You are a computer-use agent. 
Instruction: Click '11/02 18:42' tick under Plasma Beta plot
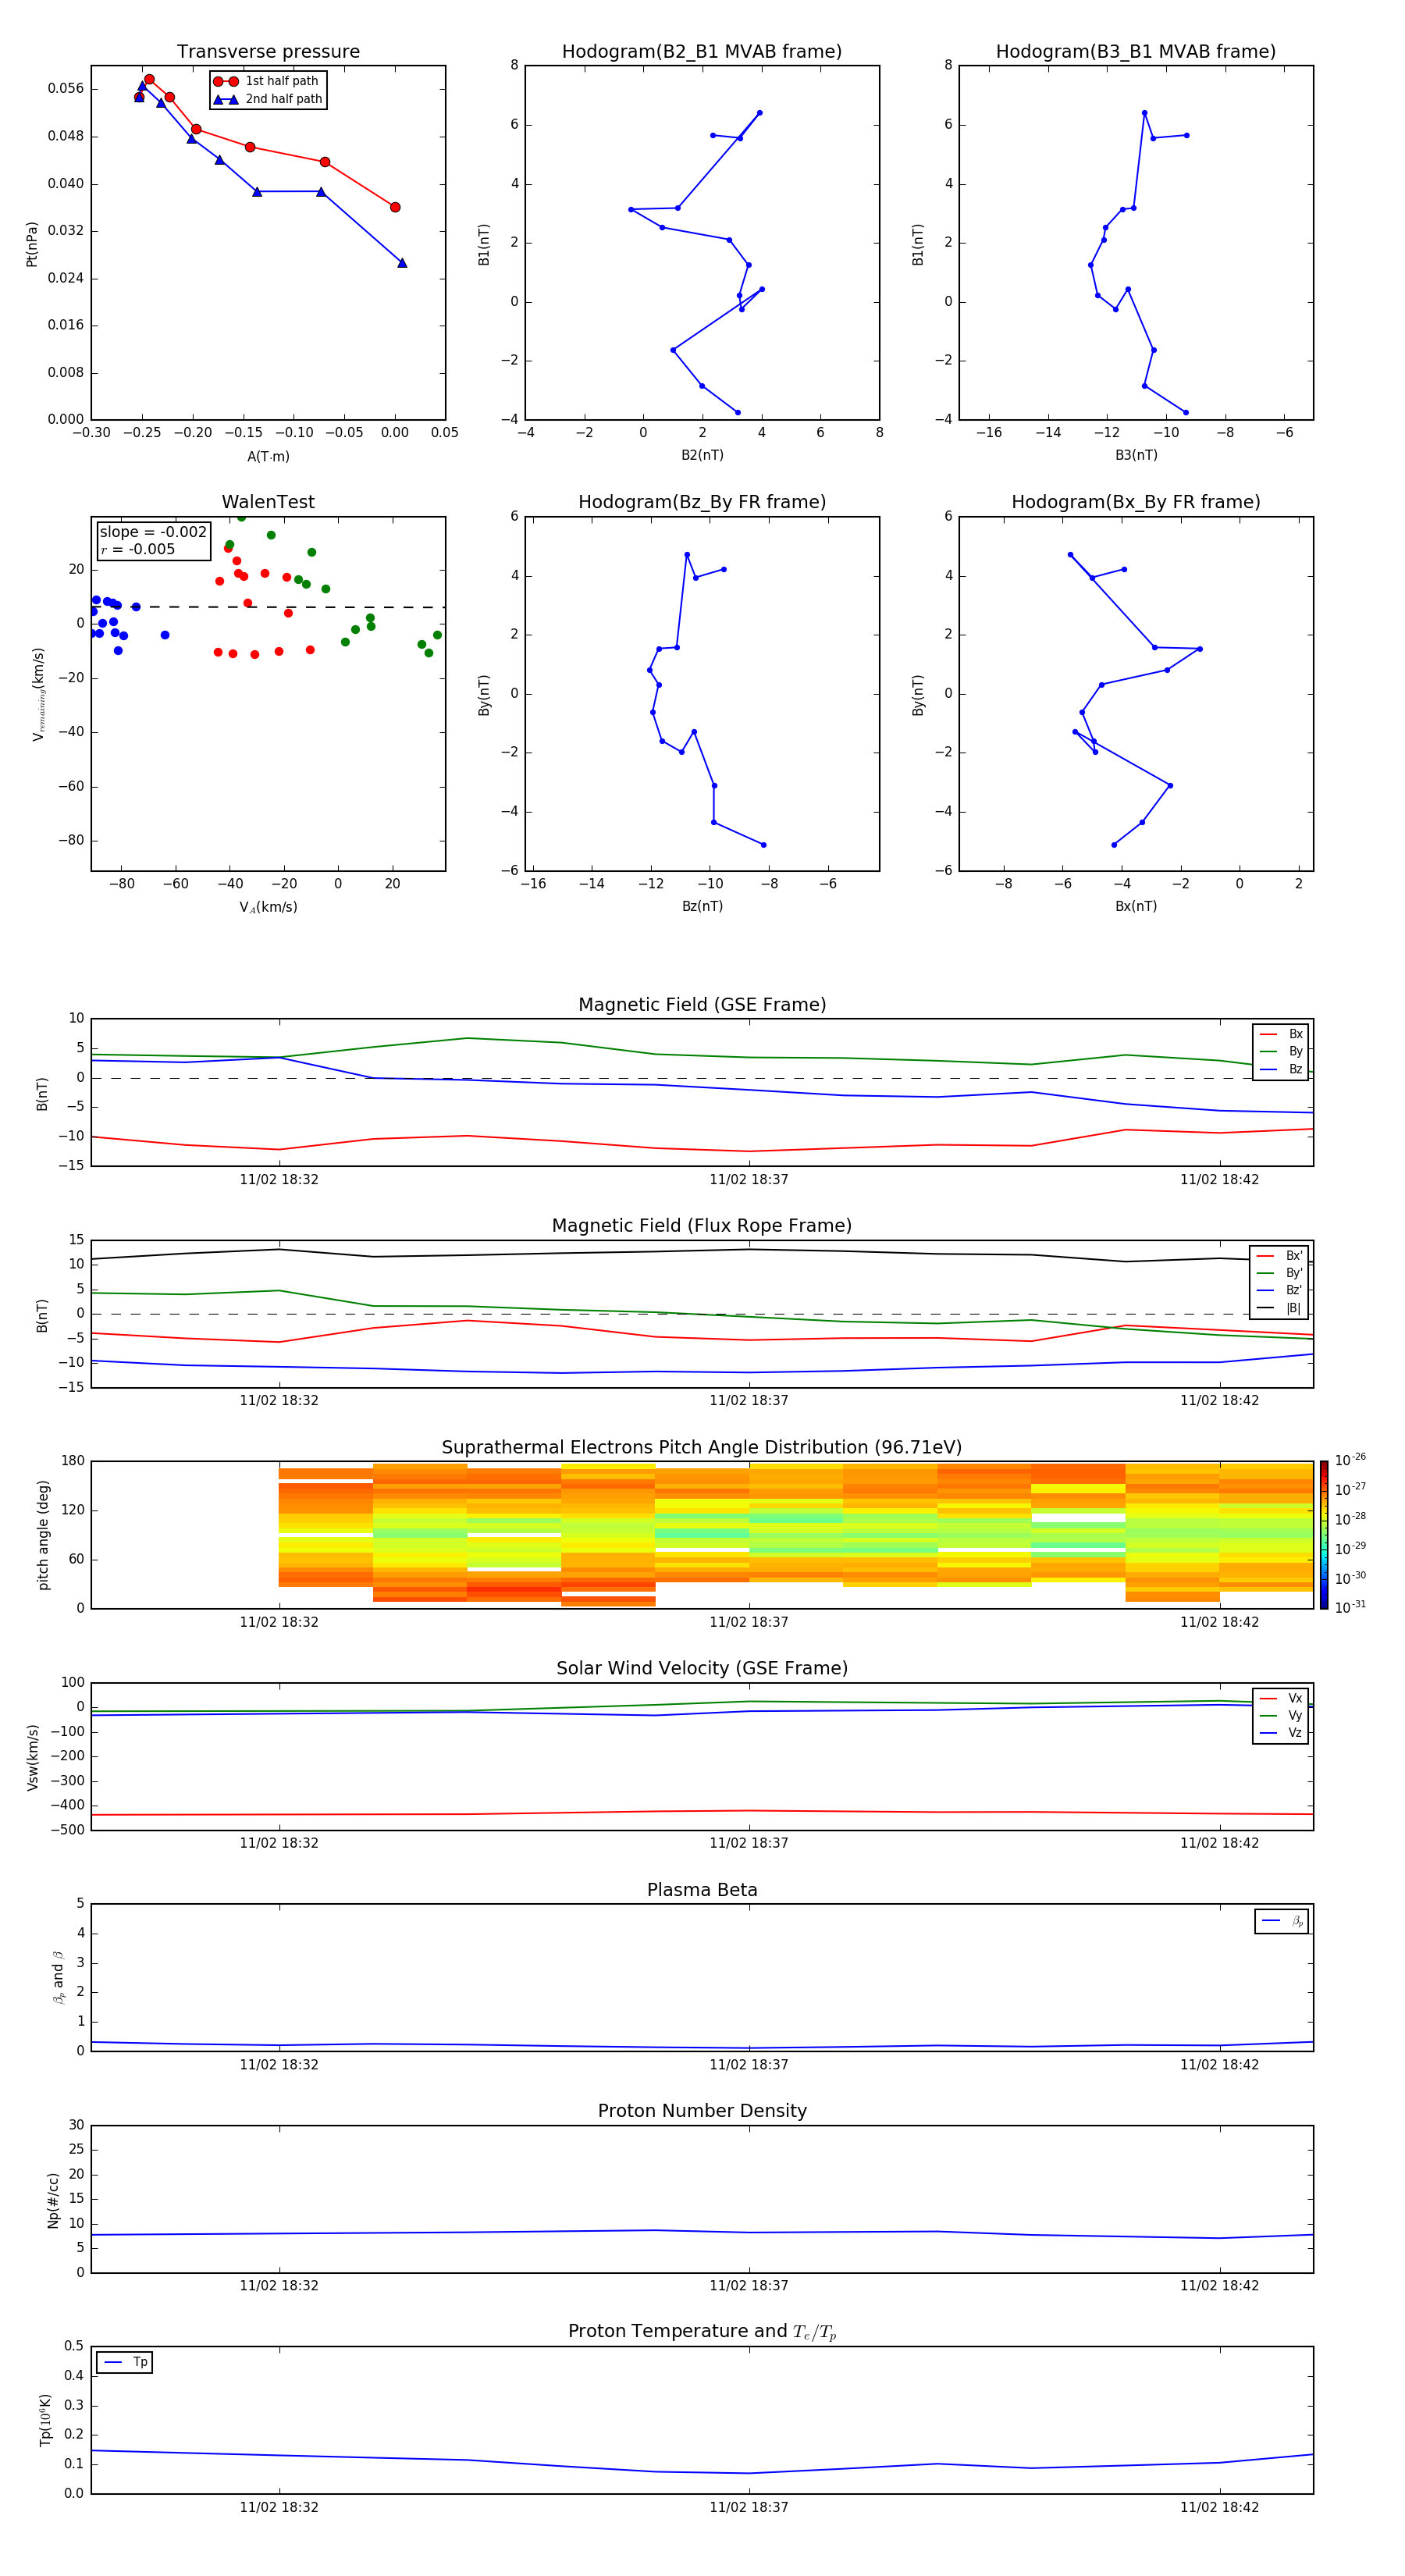1219,2065
